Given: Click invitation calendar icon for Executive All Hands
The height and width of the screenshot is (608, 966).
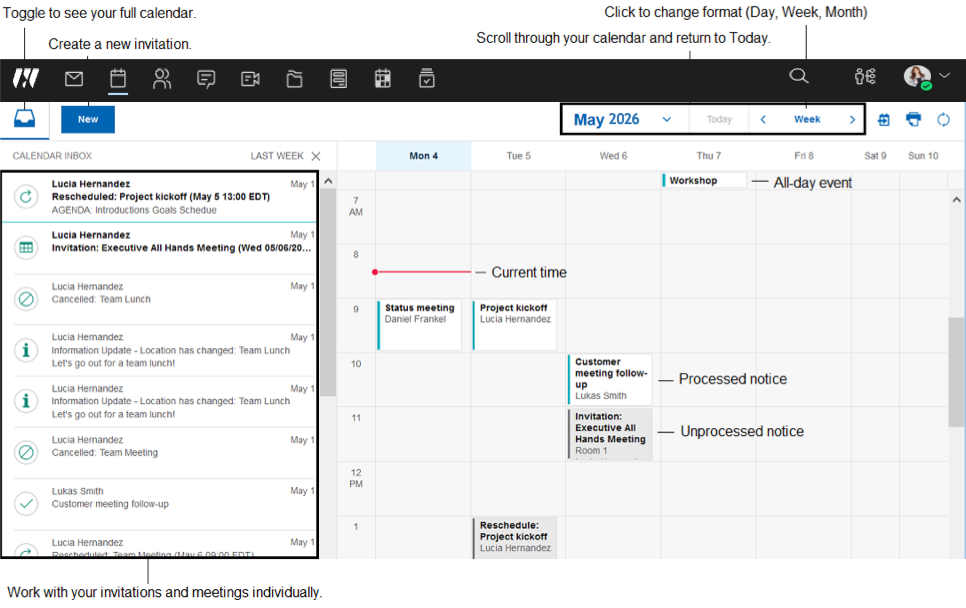Looking at the screenshot, I should click(26, 248).
